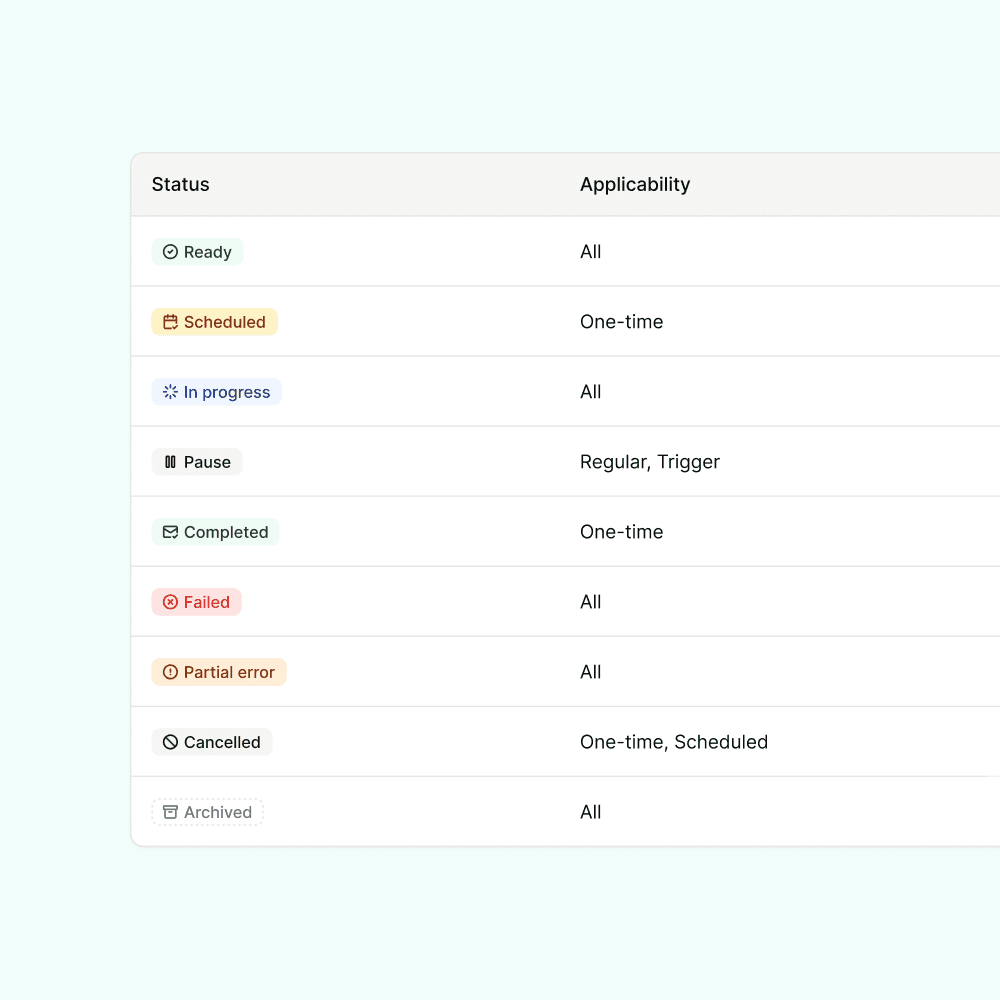Select the Regular, Trigger applicability text
This screenshot has width=1000, height=1000.
[x=650, y=462]
